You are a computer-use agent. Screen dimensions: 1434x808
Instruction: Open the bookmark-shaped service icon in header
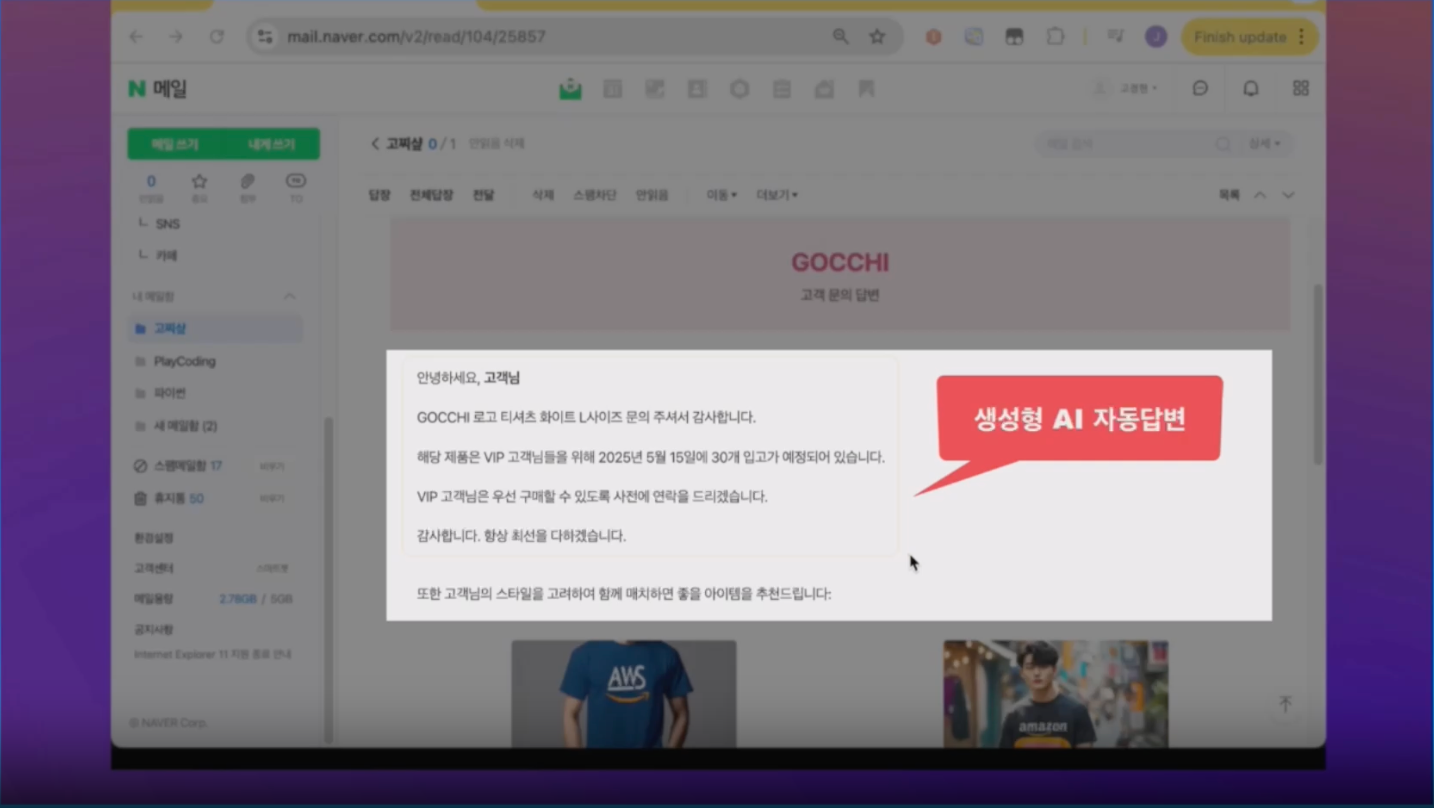[x=866, y=89]
